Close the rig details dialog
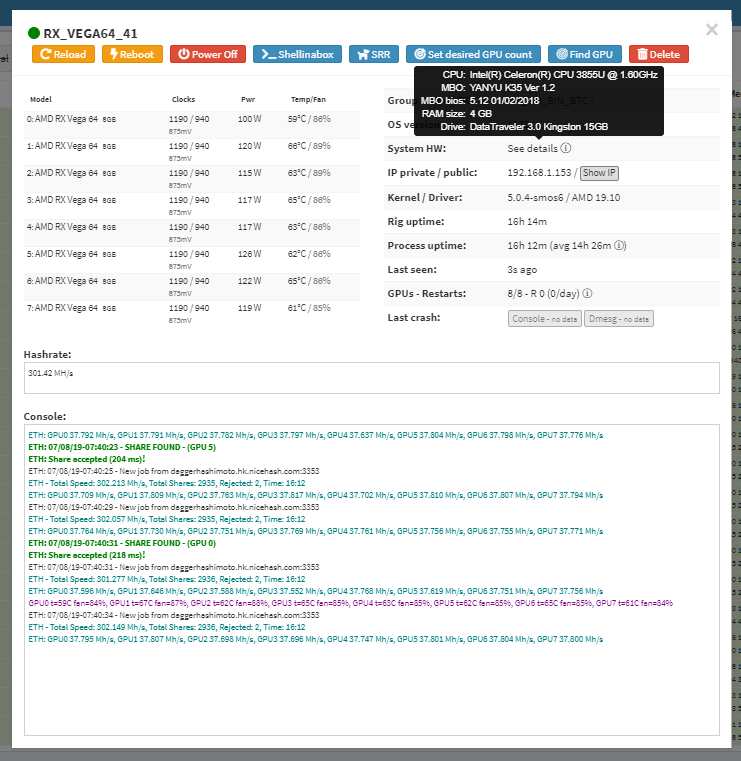The image size is (741, 761). [711, 30]
